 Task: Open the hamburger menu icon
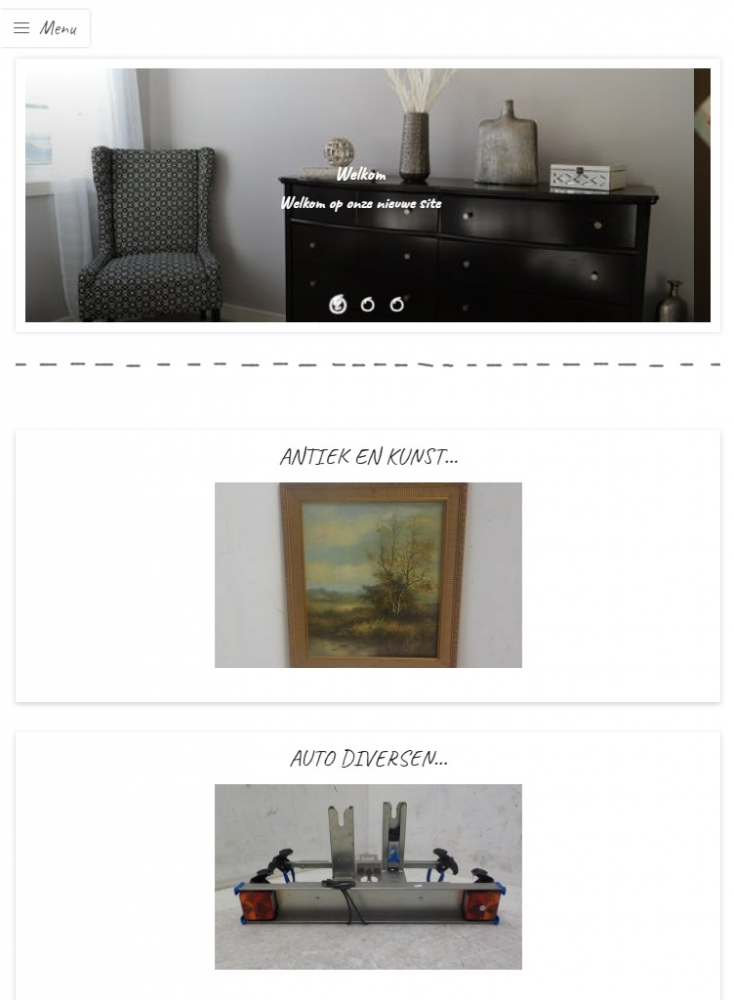[21, 27]
